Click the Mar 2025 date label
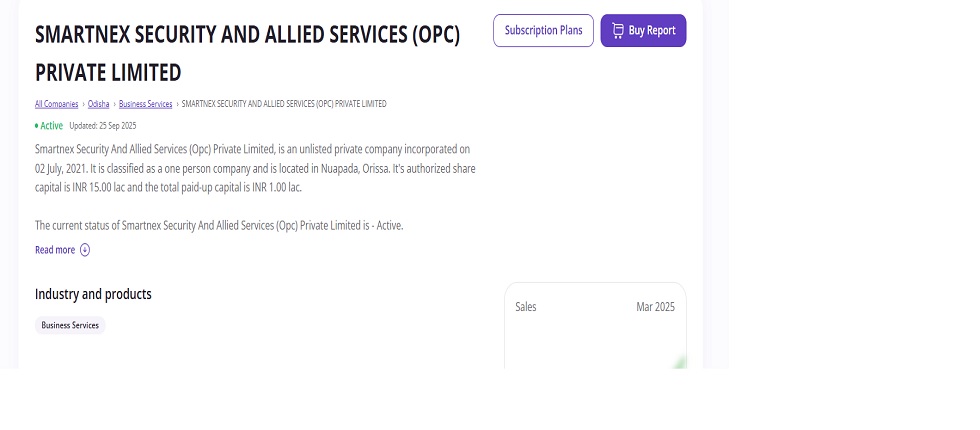980x430 pixels. [x=655, y=307]
